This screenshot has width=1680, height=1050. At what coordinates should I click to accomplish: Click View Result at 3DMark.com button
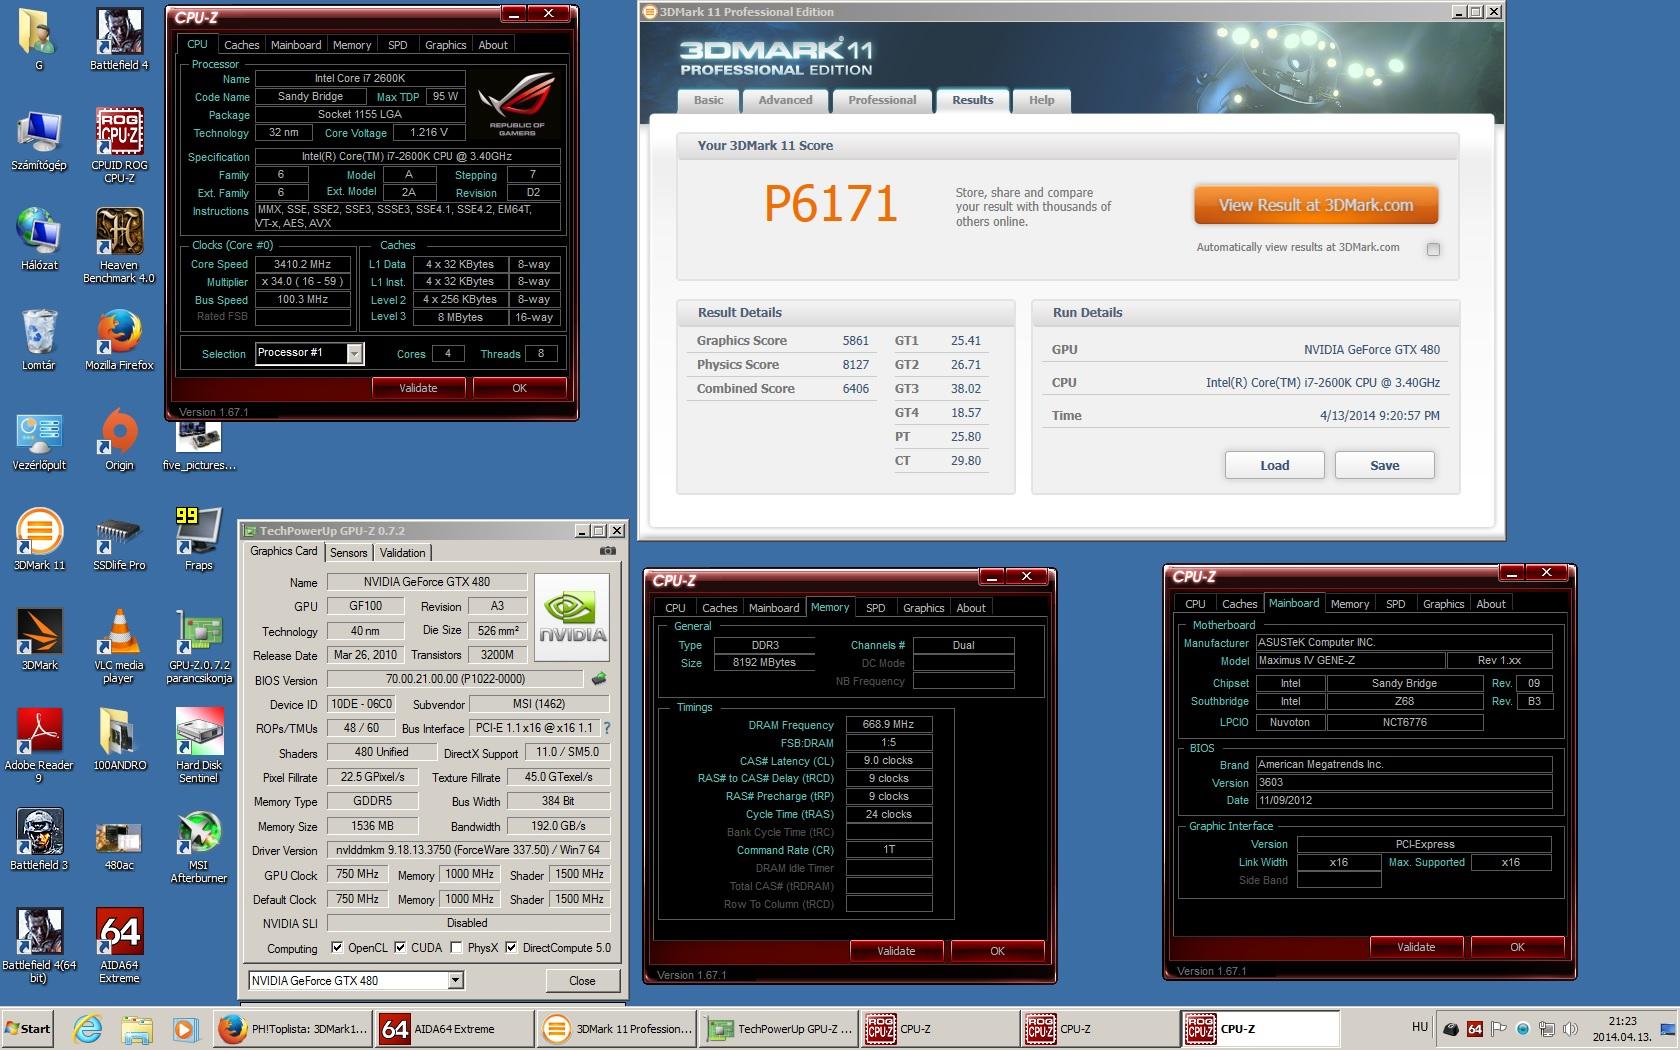[1316, 205]
